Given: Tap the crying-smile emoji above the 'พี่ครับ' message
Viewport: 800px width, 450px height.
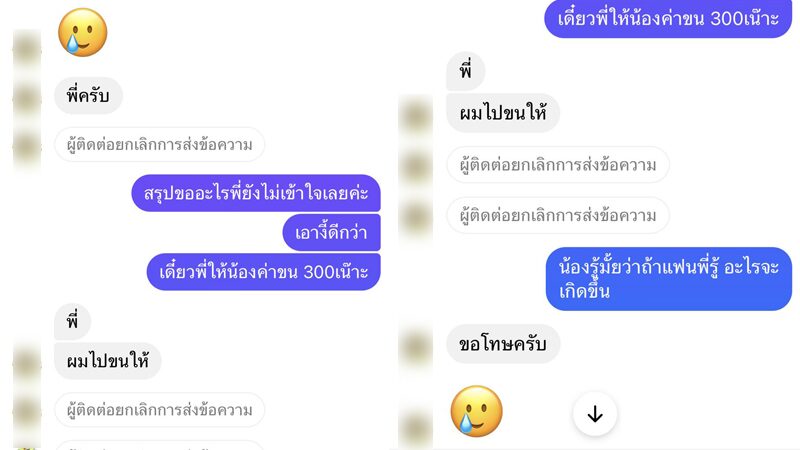Looking at the screenshot, I should tap(83, 32).
